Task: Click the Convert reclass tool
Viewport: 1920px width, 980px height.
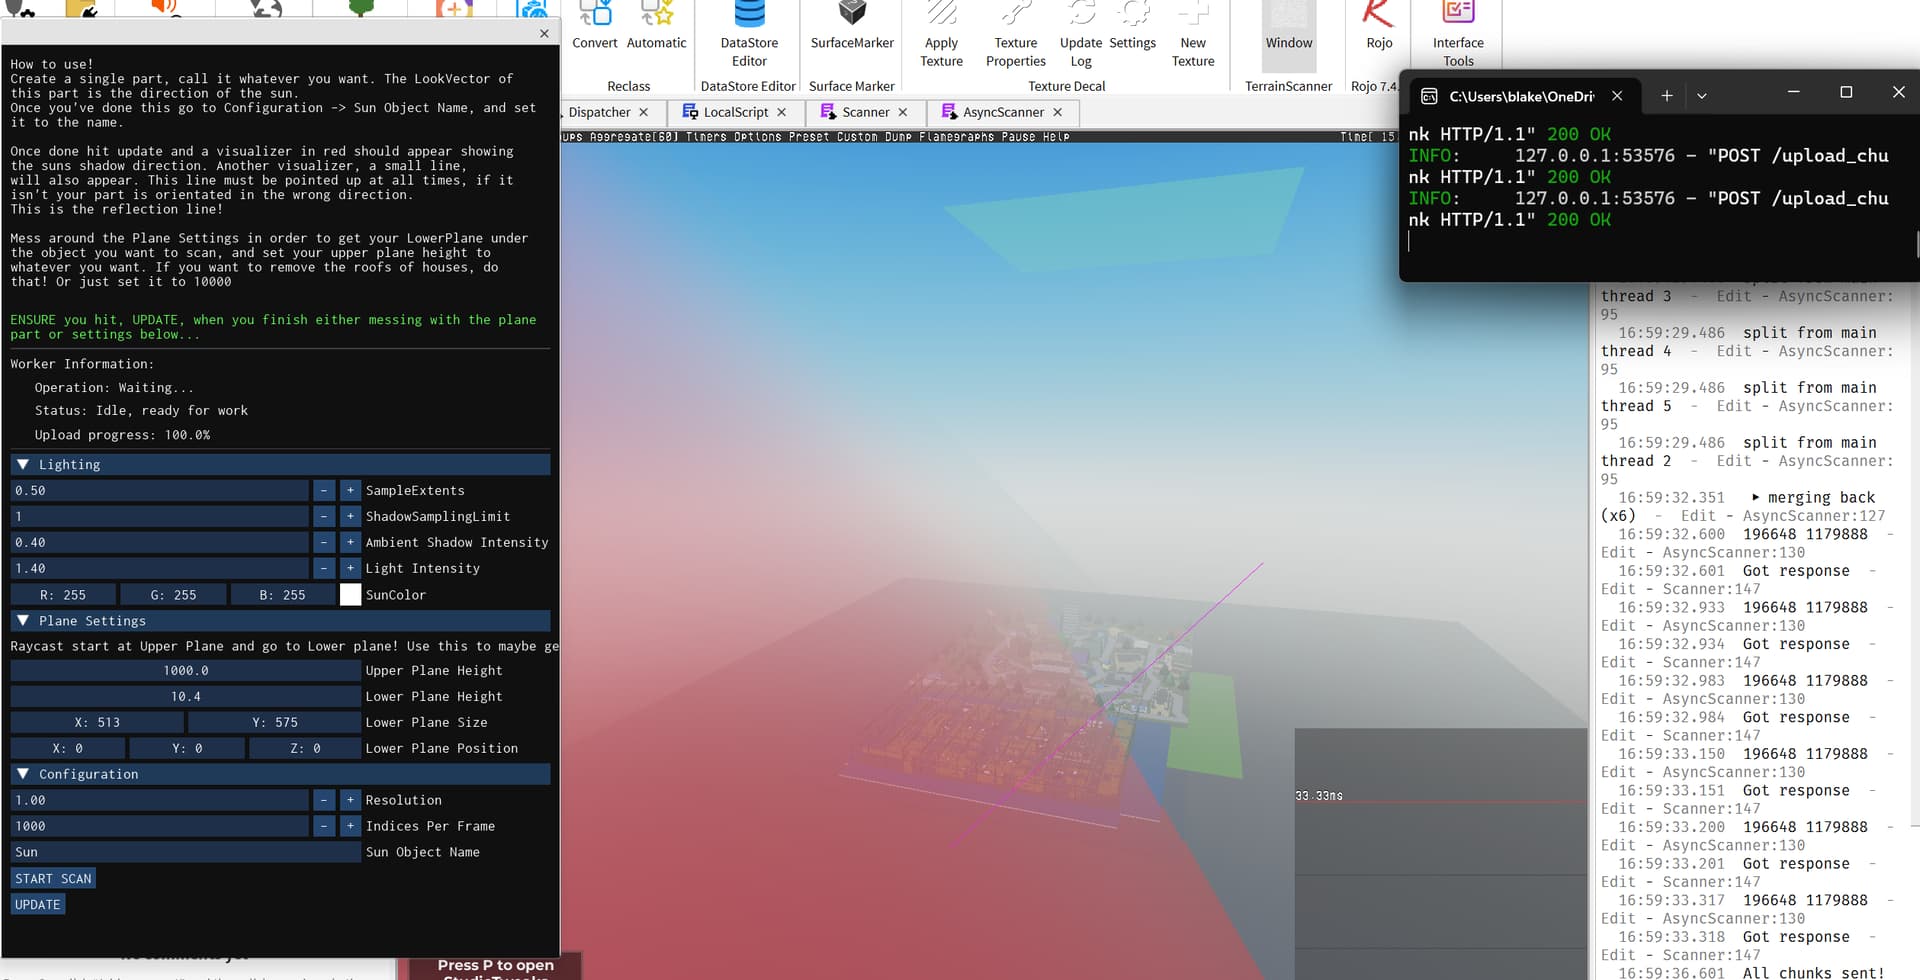Action: click(x=595, y=27)
